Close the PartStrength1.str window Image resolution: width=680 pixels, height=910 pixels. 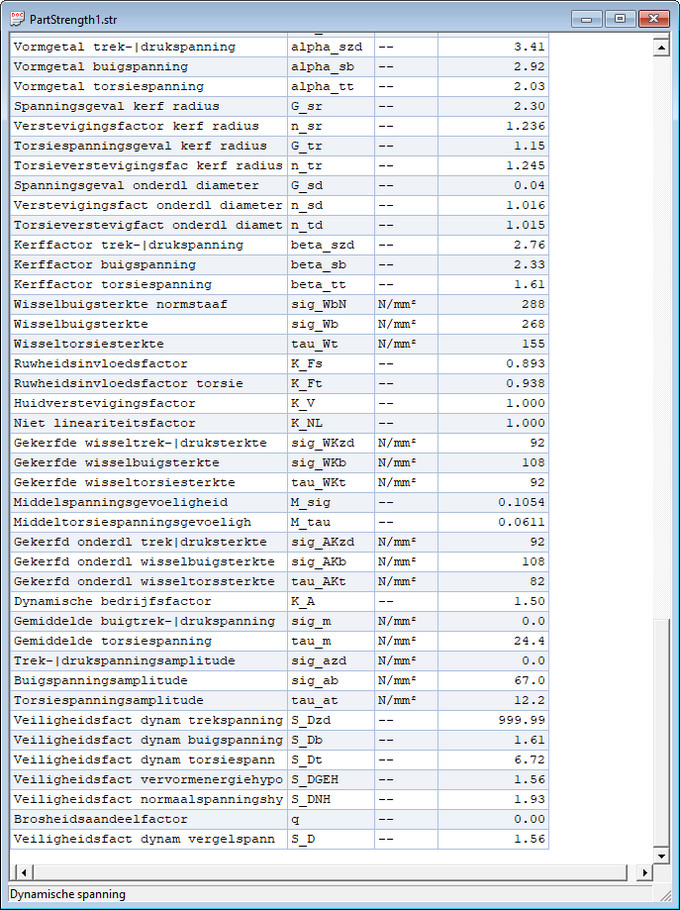(653, 19)
